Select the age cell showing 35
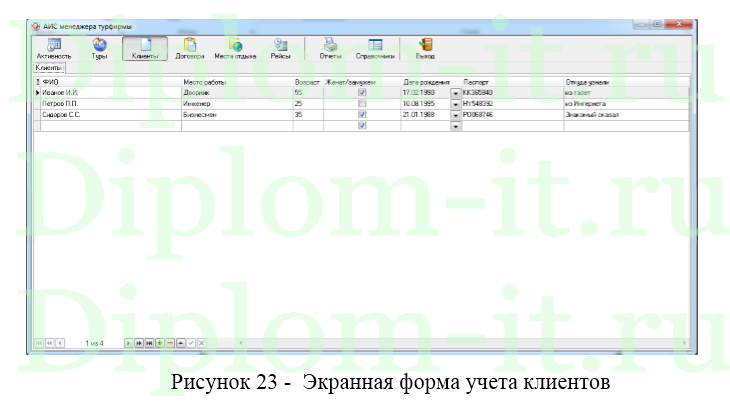Screen dimensions: 730x411 308,115
